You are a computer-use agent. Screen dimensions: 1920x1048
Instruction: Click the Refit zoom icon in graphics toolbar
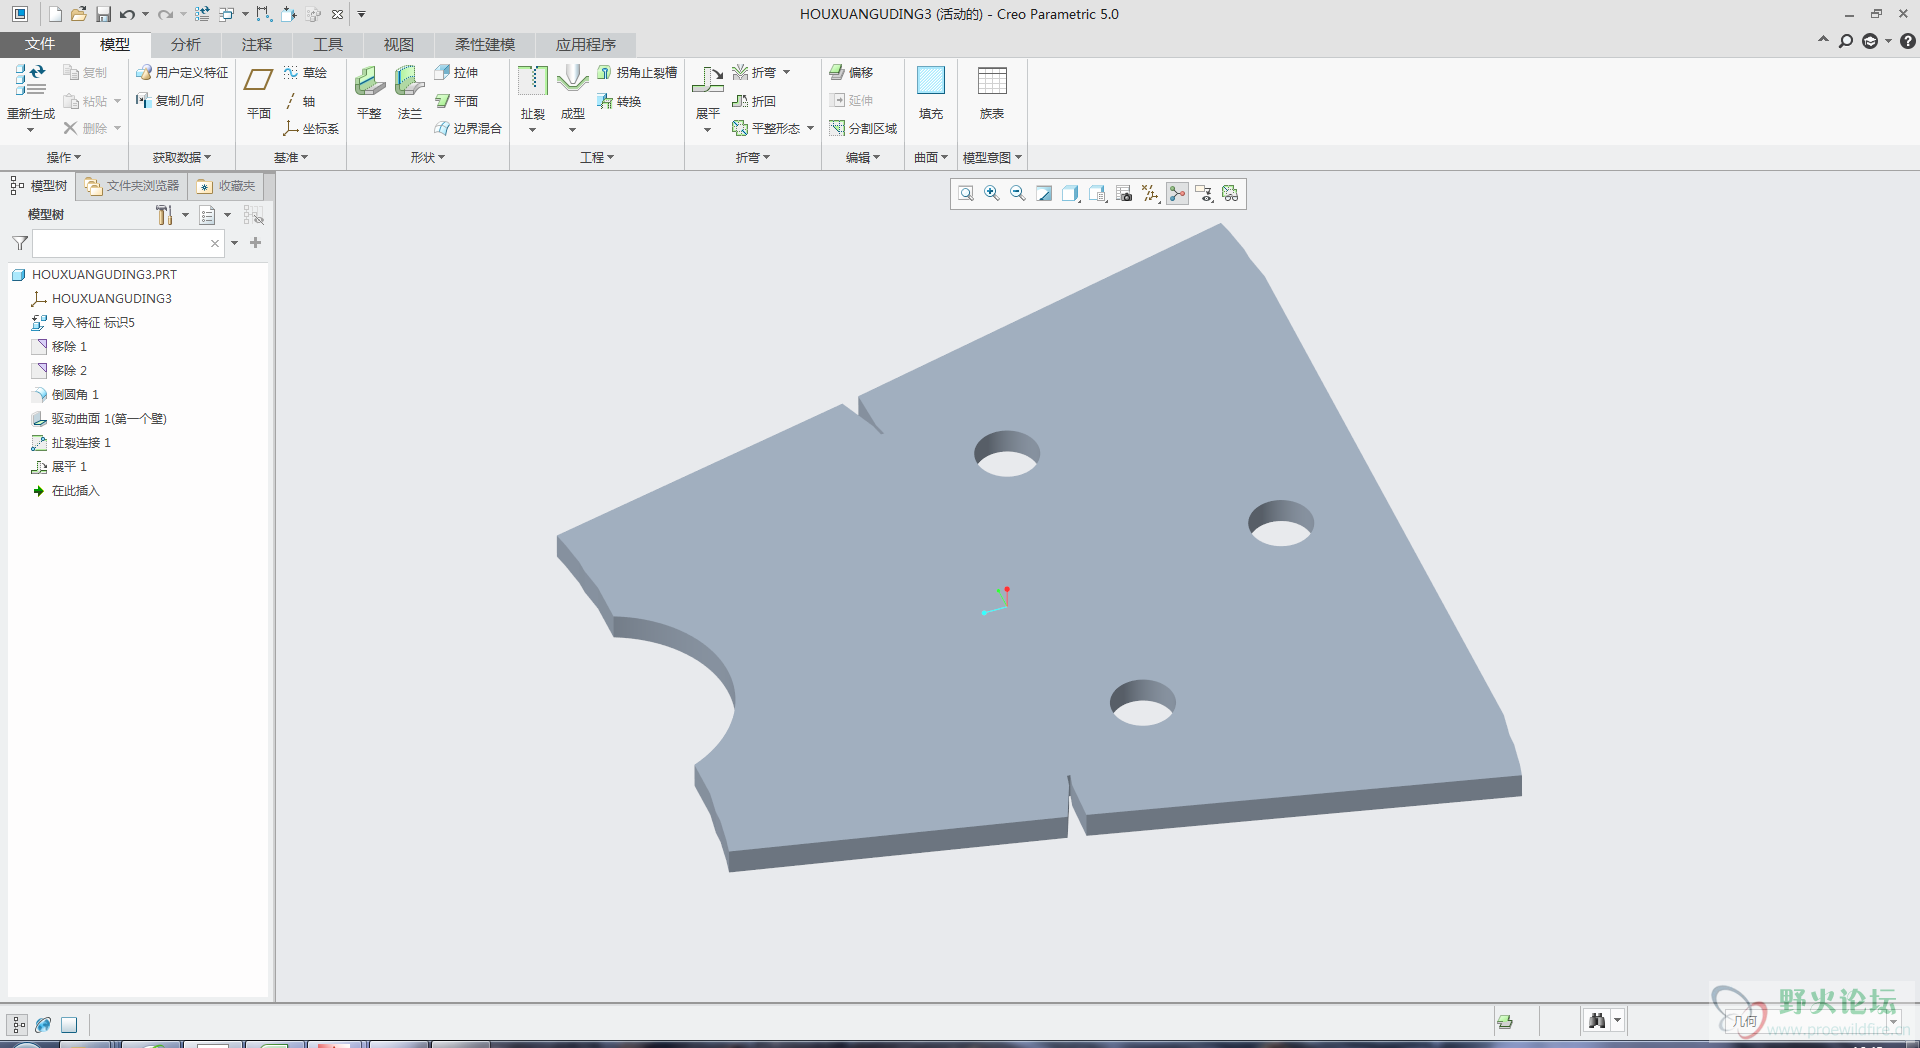[x=966, y=193]
